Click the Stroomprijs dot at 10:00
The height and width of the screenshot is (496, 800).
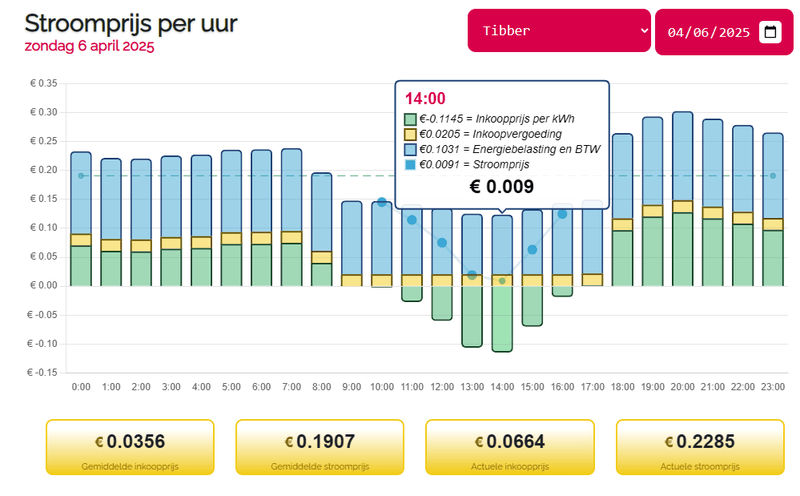click(x=381, y=202)
